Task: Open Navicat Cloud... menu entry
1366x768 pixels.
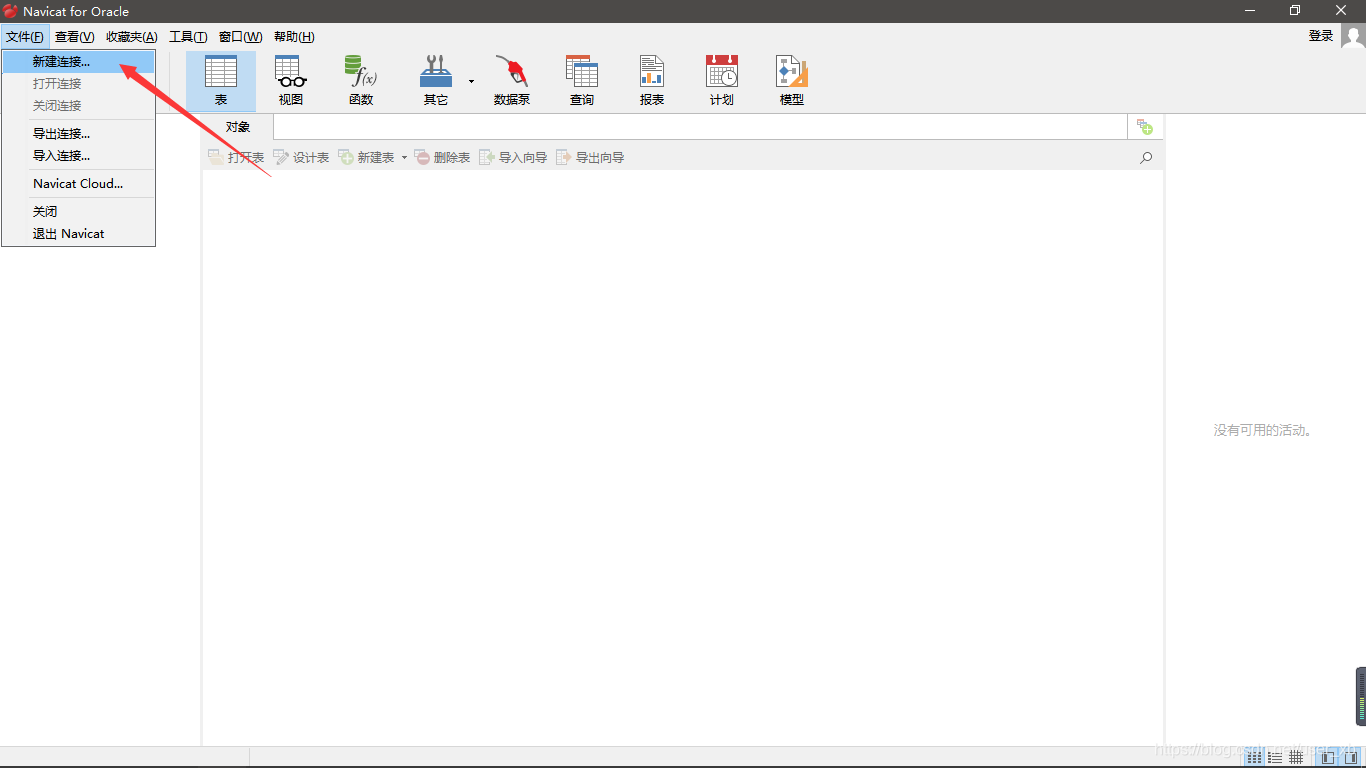Action: click(x=78, y=184)
